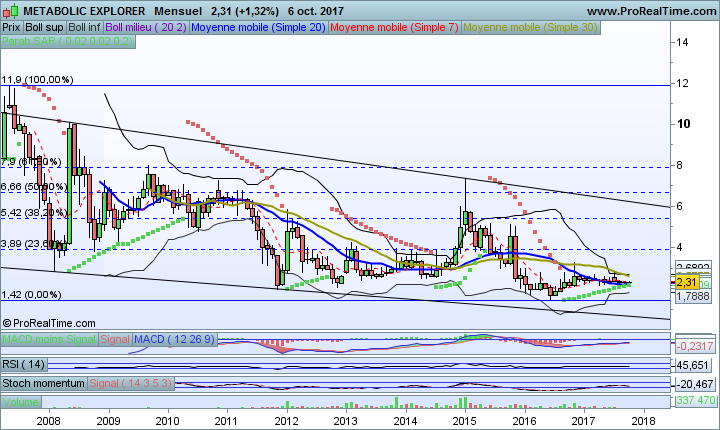
Task: Click the yellow 2,31 current price tag
Action: 687,282
